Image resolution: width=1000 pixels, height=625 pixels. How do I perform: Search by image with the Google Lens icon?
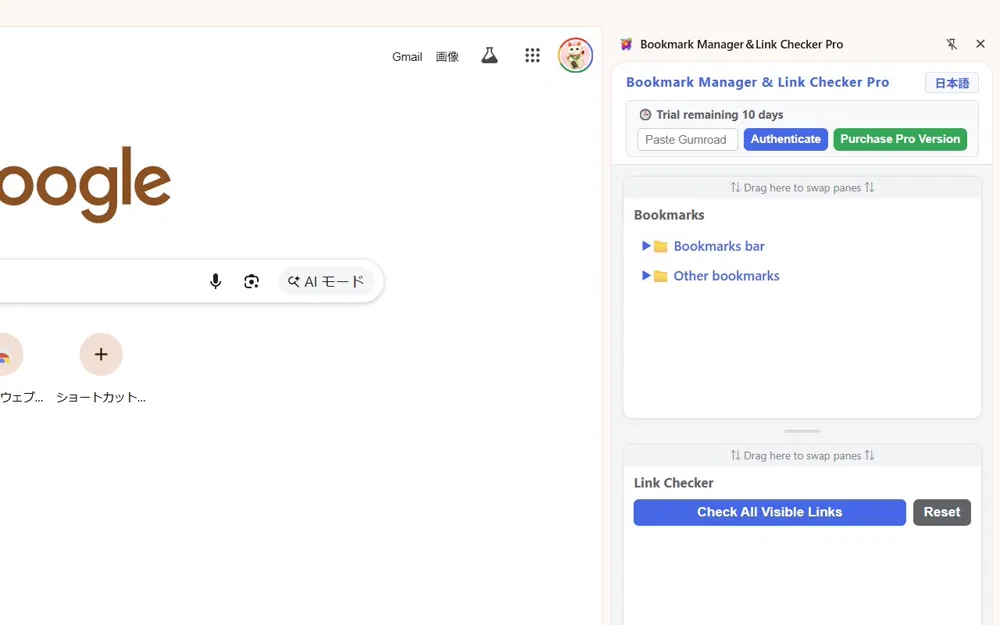coord(251,281)
